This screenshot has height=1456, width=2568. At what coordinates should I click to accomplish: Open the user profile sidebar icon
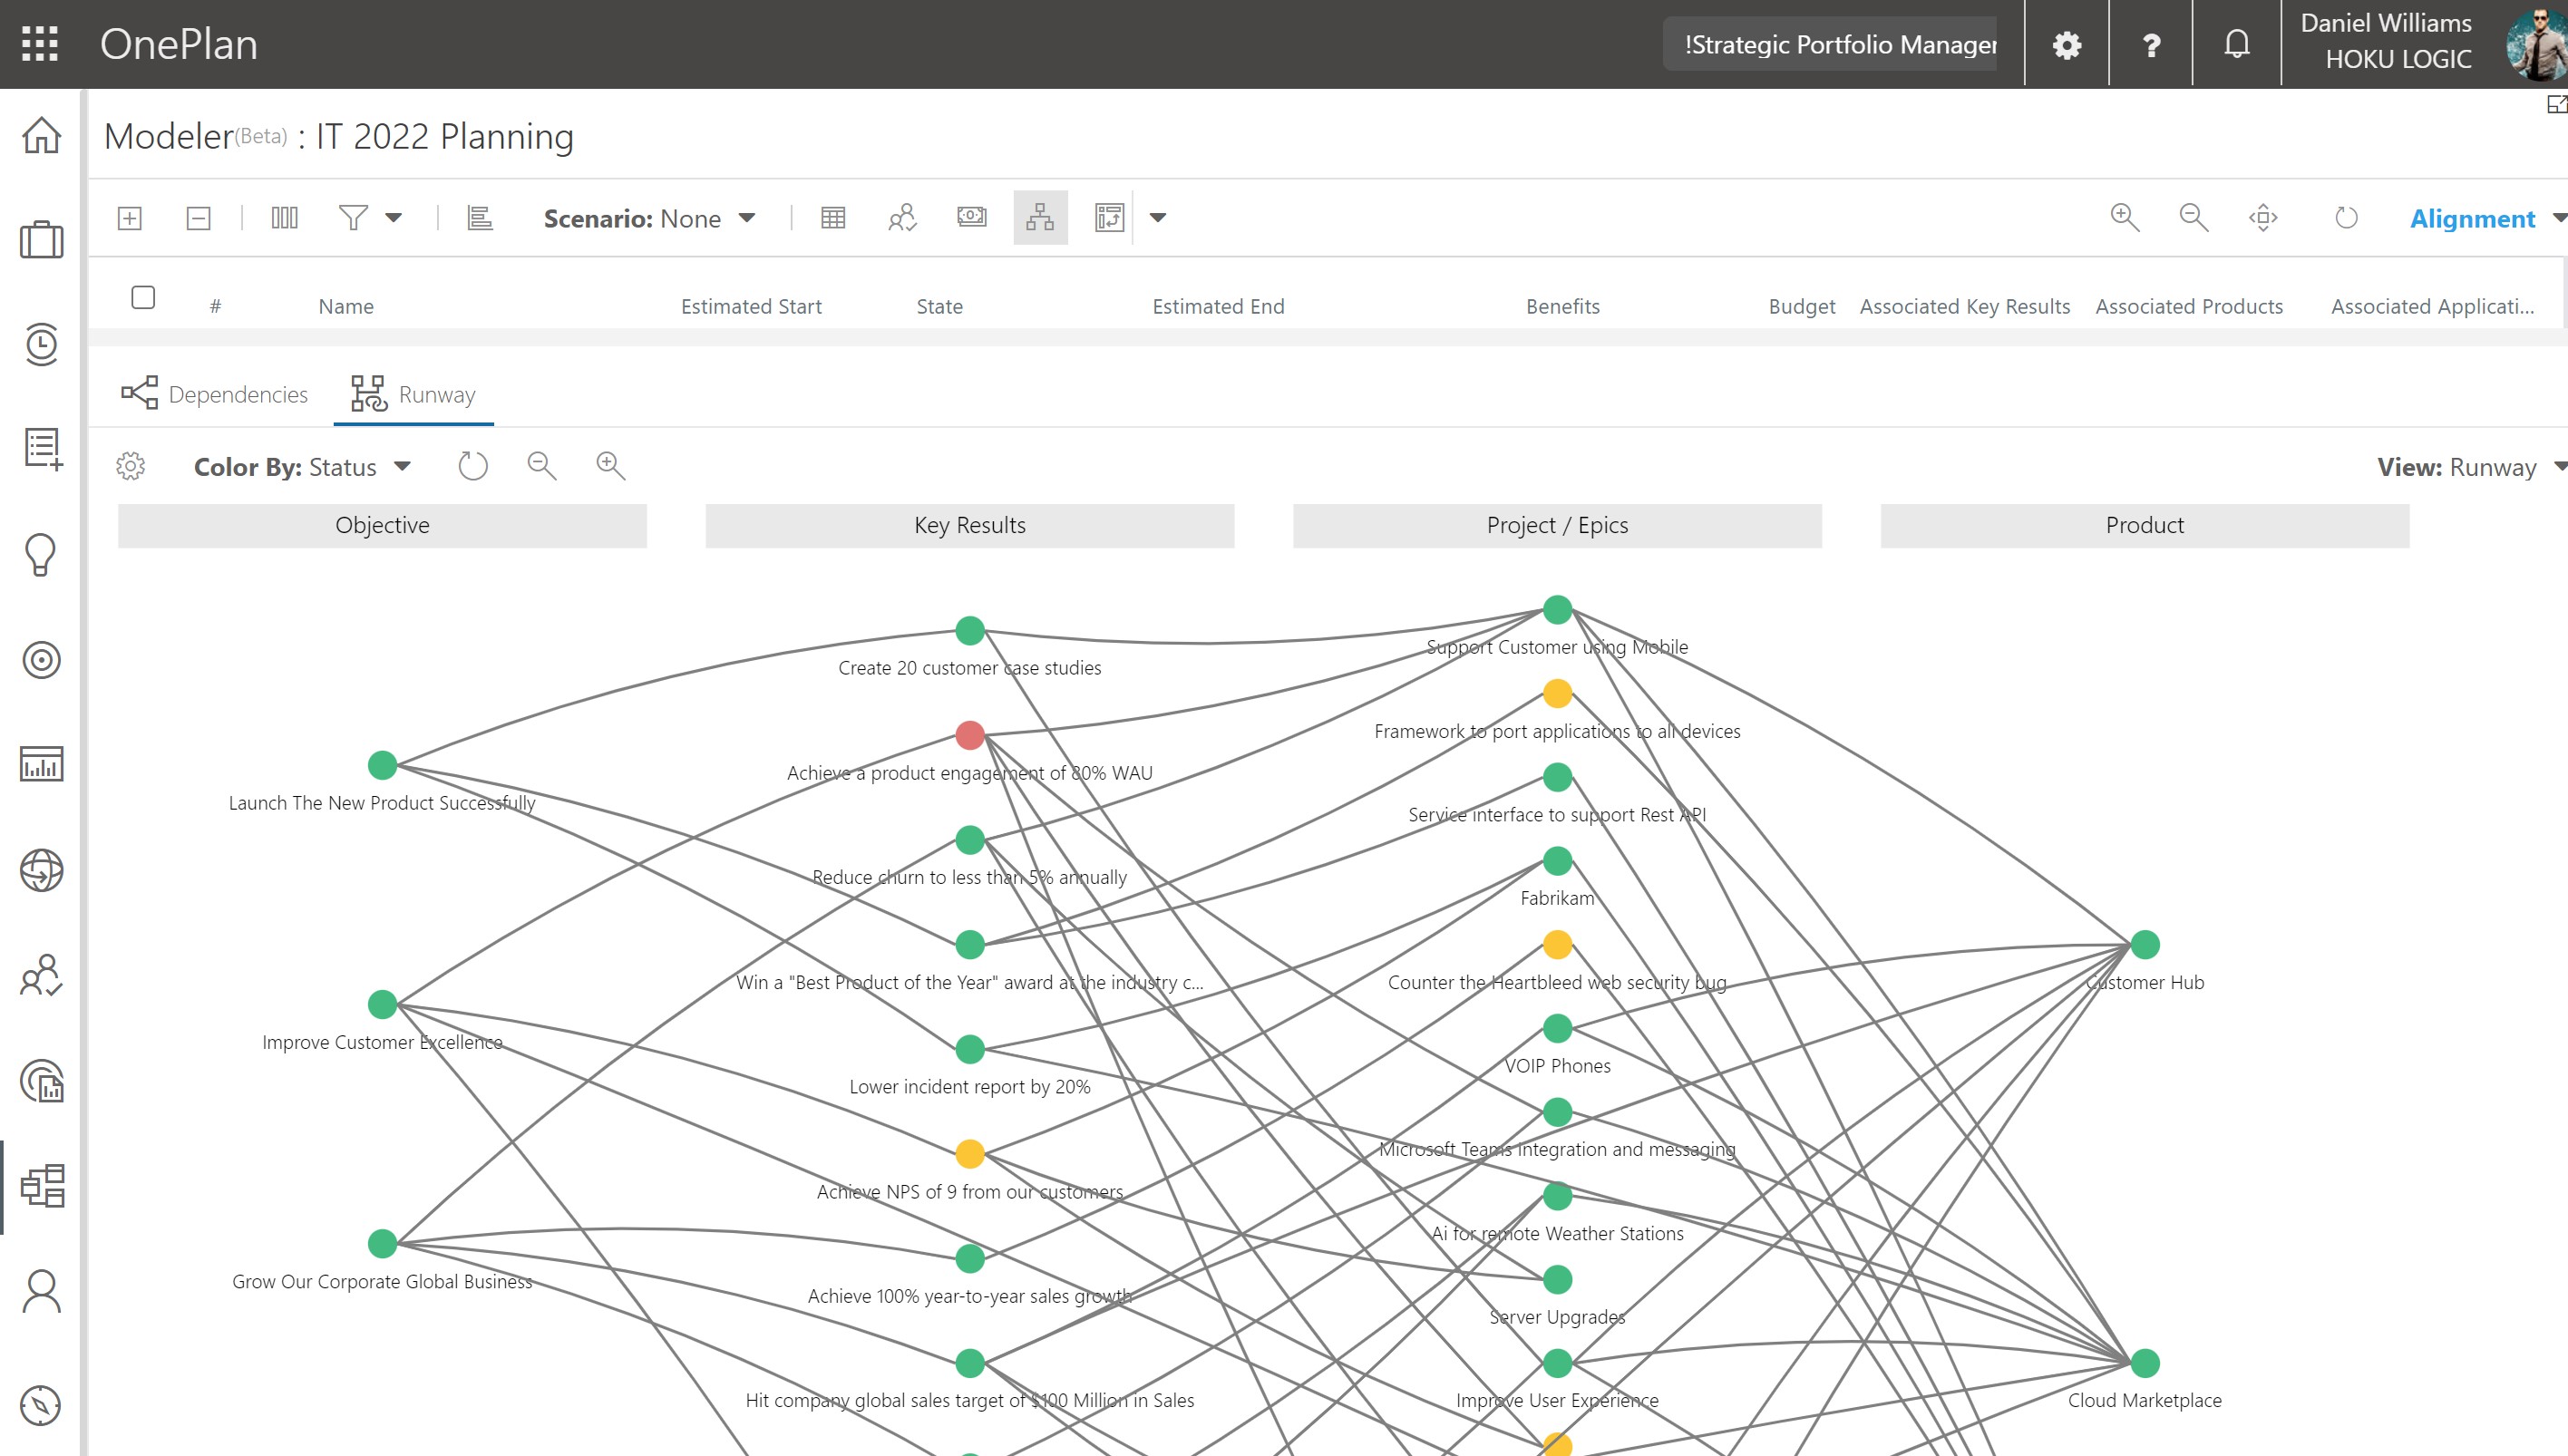pyautogui.click(x=41, y=1291)
